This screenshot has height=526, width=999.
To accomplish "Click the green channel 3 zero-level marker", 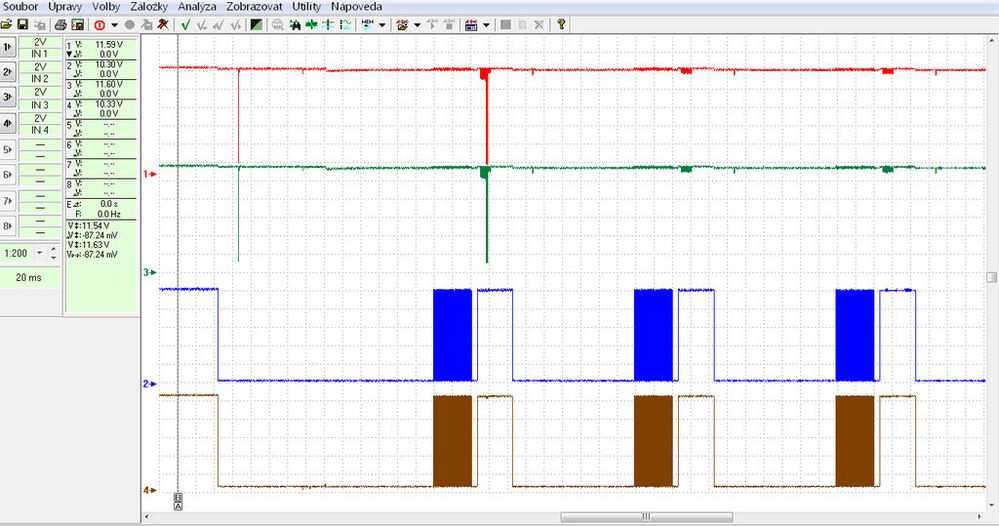I will point(150,273).
